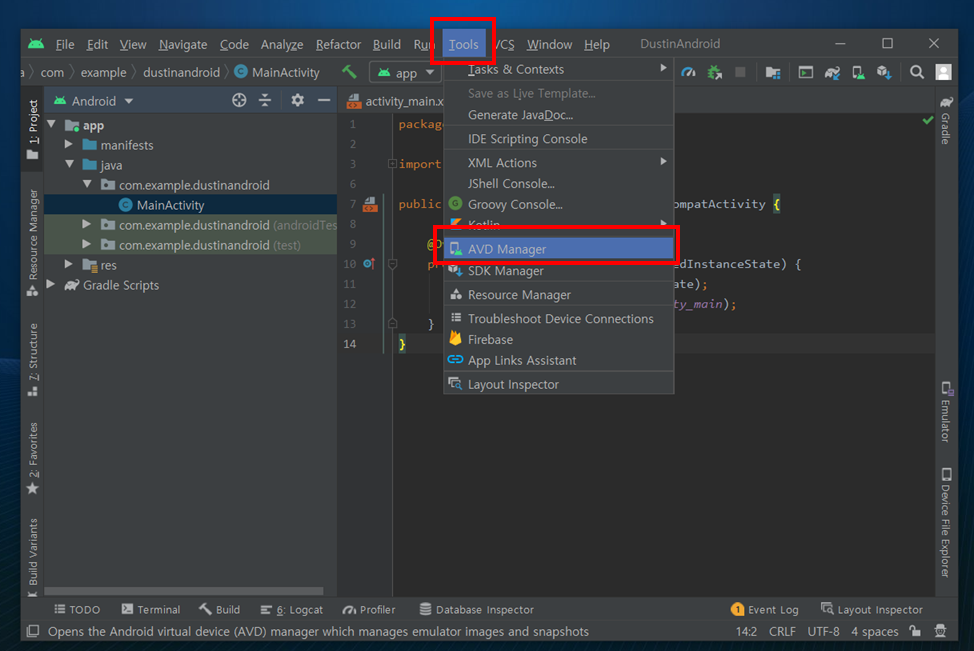Open the Android project view dropdown
974x651 pixels.
click(93, 101)
